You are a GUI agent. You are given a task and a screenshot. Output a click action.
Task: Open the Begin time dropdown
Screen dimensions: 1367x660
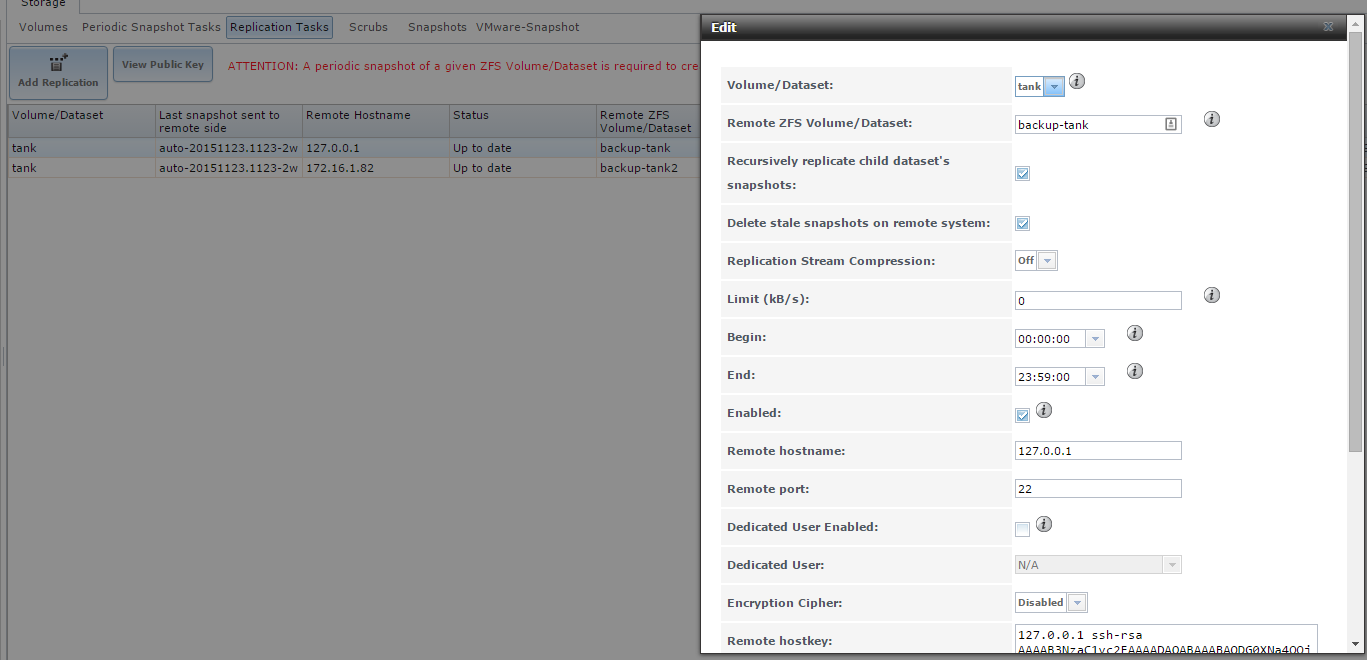tap(1095, 339)
